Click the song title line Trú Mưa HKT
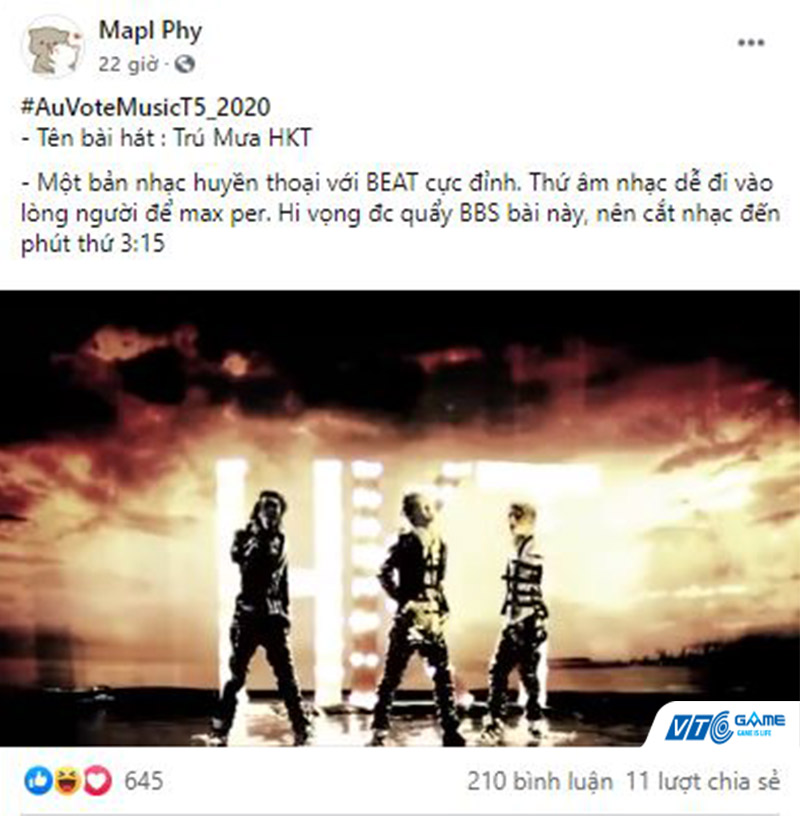Screen dimensions: 800x816 tap(167, 138)
